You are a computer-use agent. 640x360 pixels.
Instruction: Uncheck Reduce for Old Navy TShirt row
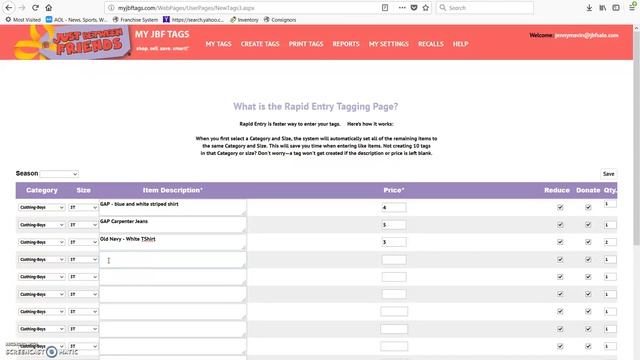click(x=560, y=242)
